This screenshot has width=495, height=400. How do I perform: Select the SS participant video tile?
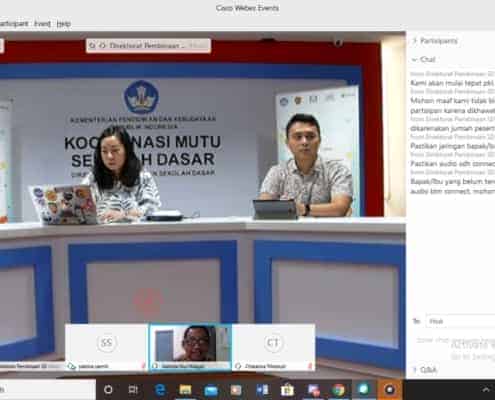coord(106,347)
